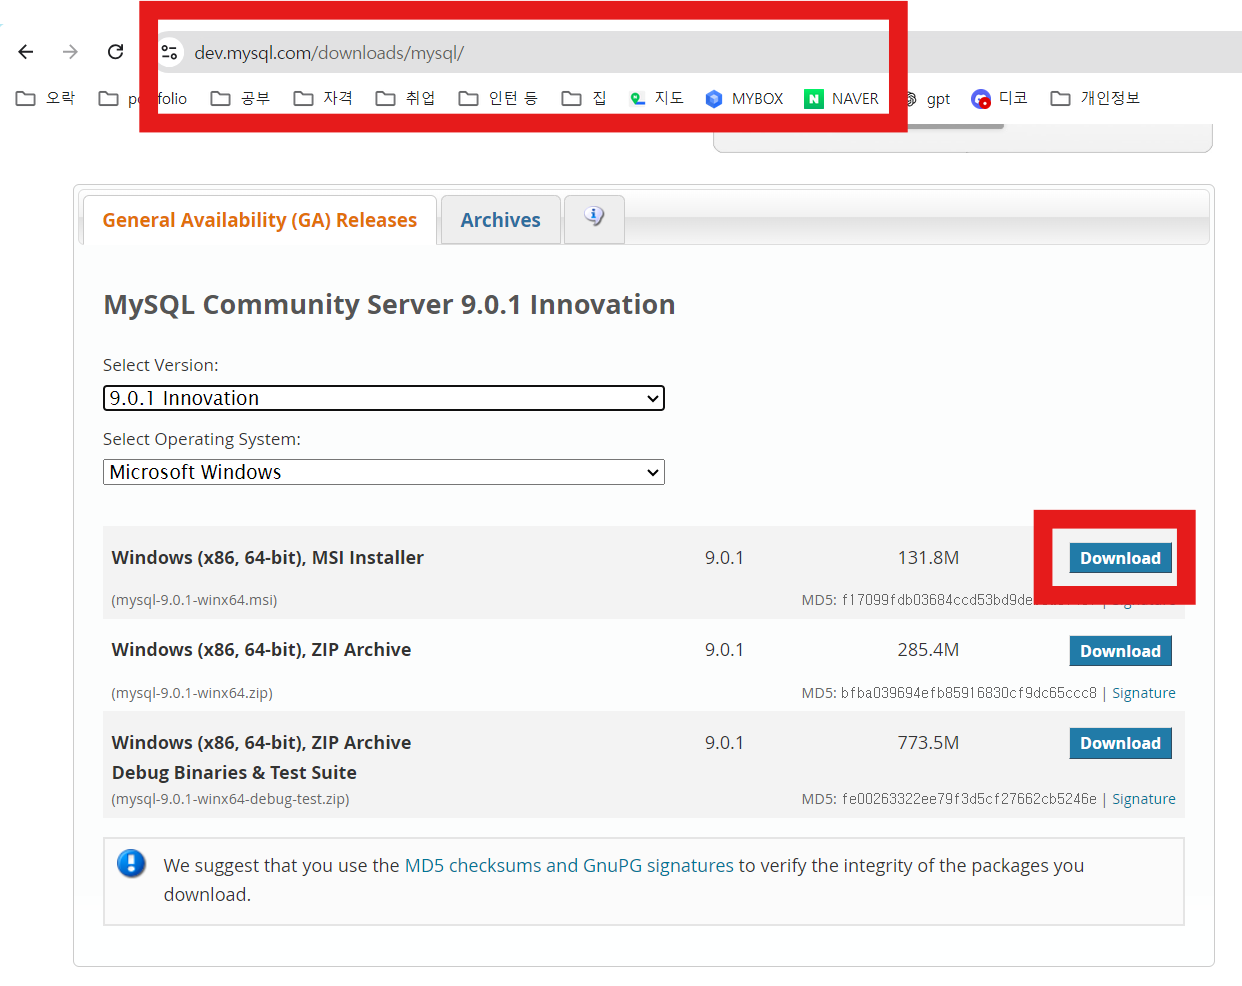Image resolution: width=1242 pixels, height=986 pixels.
Task: Open the 자격 bookmark folder
Action: (323, 98)
